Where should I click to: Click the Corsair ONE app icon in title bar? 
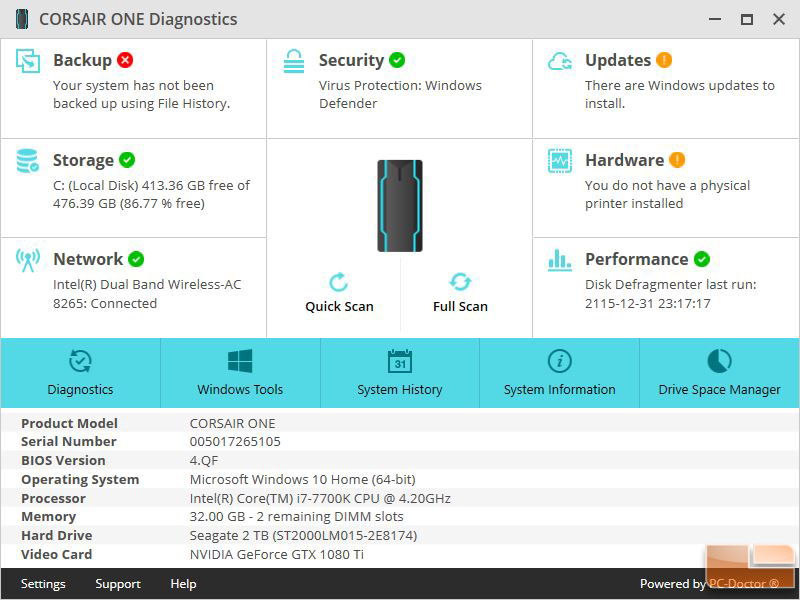pyautogui.click(x=22, y=19)
